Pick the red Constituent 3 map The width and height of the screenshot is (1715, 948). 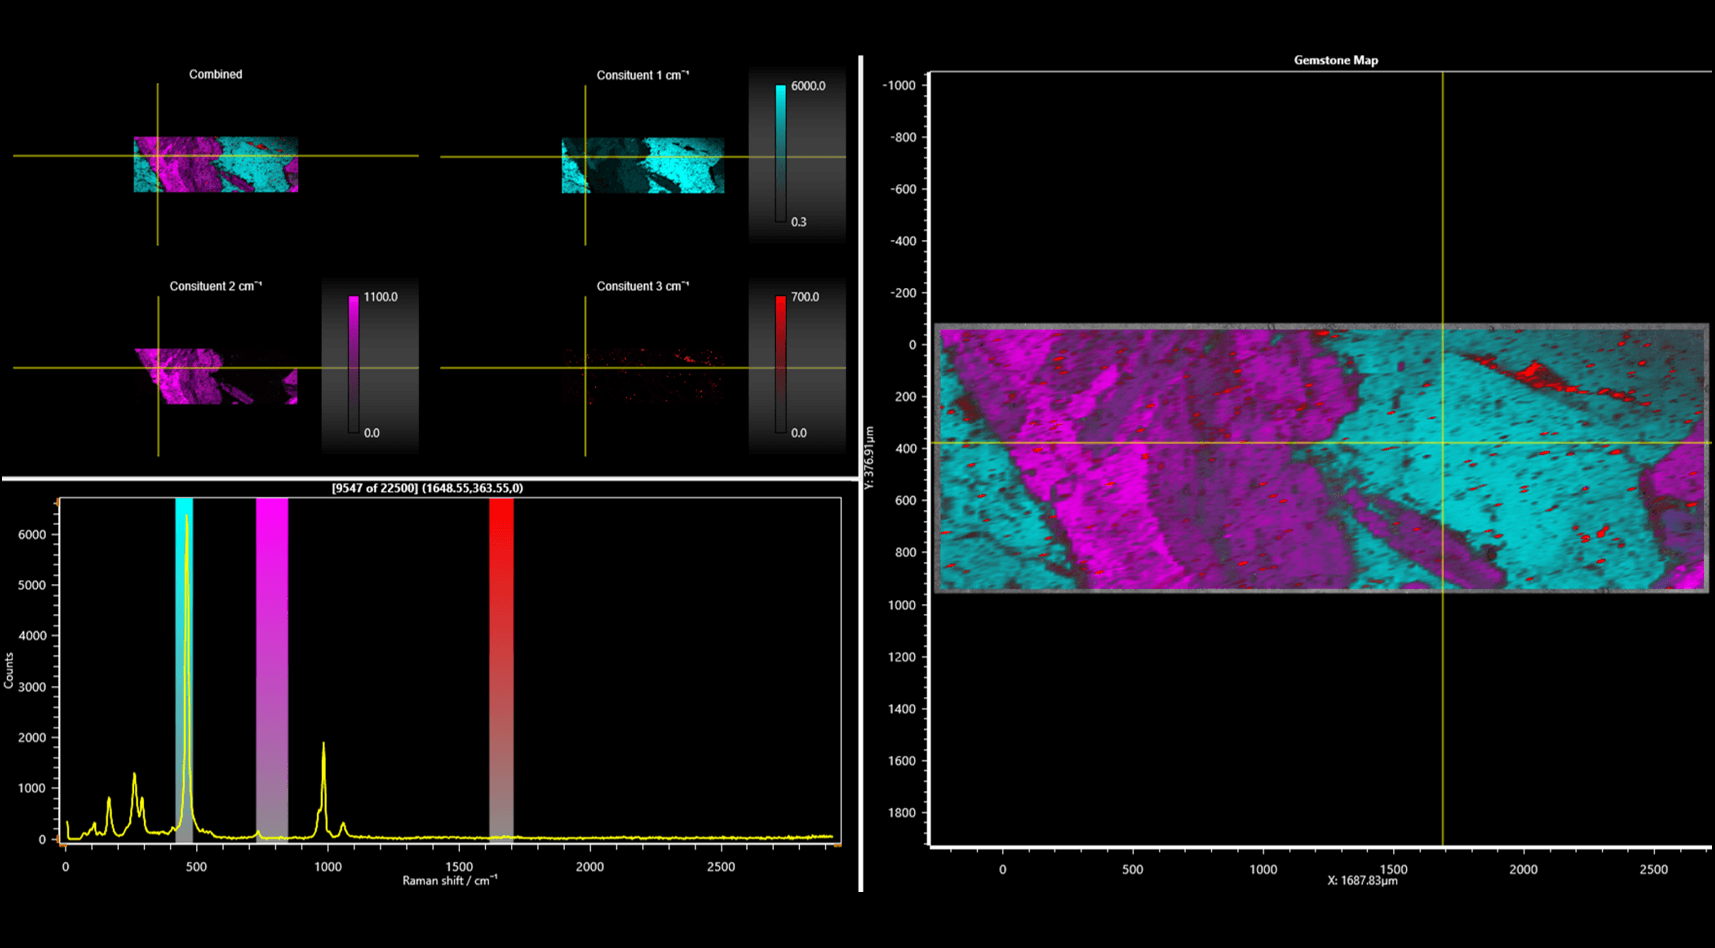click(643, 376)
